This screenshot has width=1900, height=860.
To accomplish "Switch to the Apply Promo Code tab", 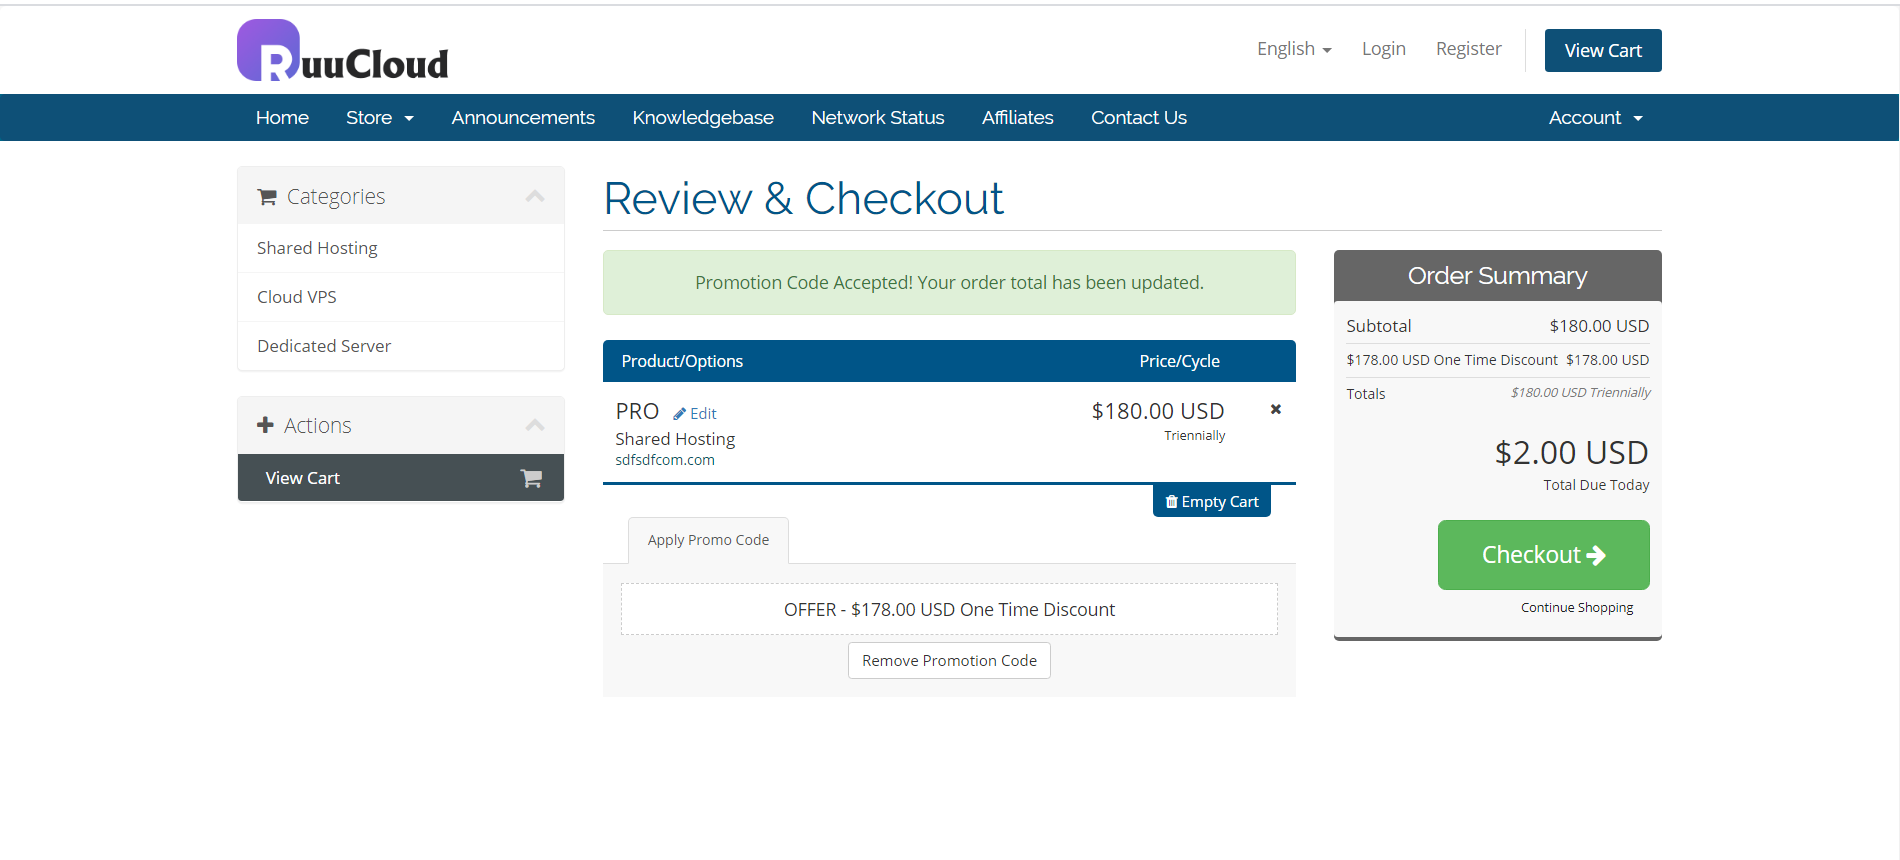I will (x=708, y=540).
